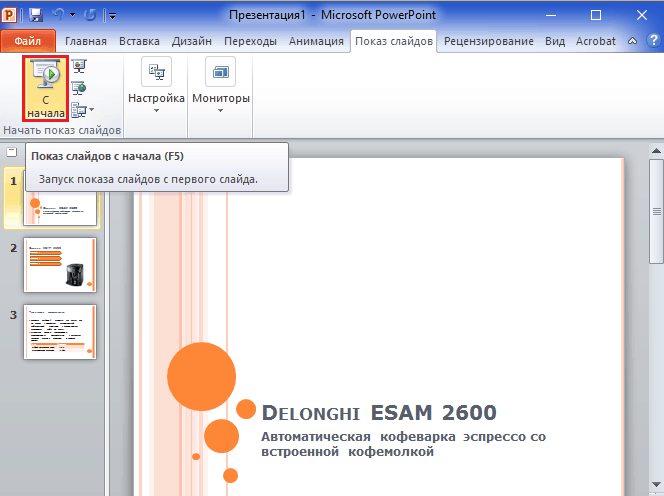Open the Рецензирование tab

tap(489, 41)
